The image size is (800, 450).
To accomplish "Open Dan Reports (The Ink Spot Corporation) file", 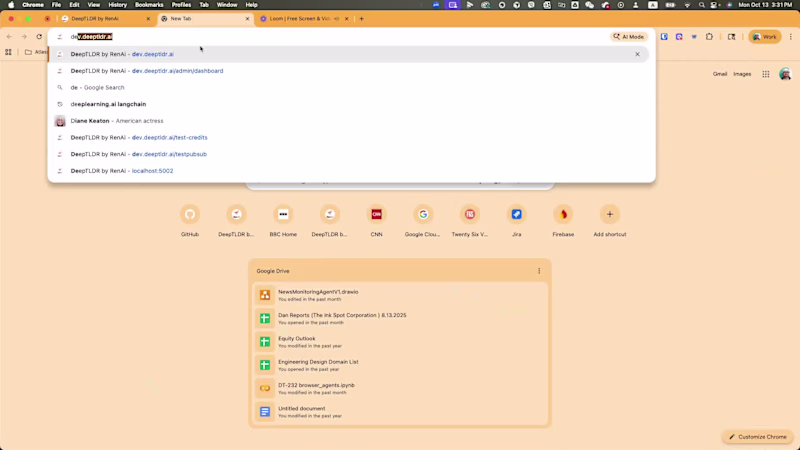I will click(x=399, y=318).
